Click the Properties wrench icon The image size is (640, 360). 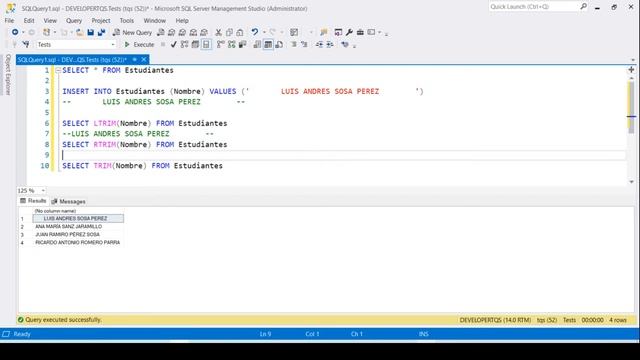[349, 32]
